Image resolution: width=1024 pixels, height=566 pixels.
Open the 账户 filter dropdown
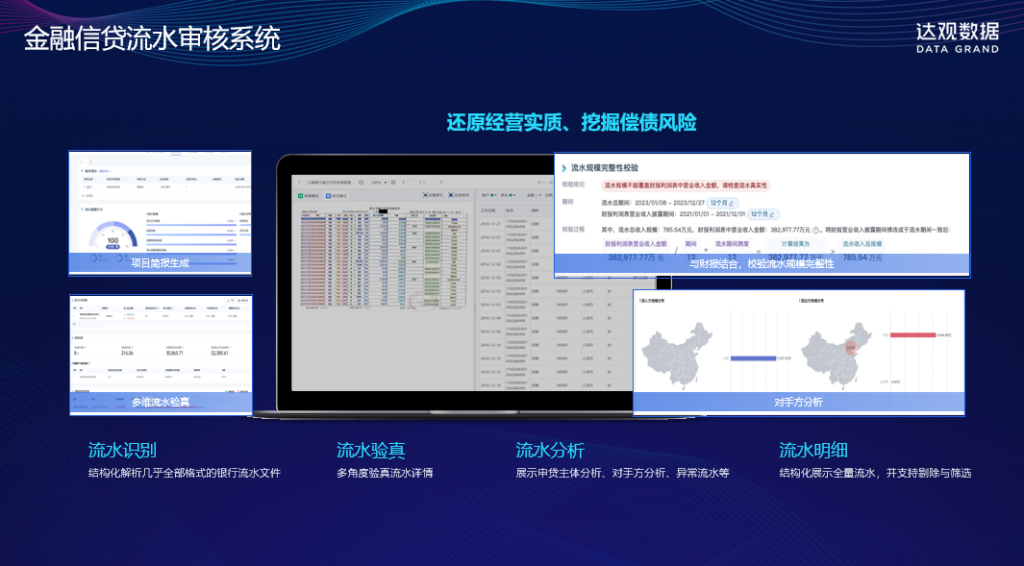tap(491, 196)
